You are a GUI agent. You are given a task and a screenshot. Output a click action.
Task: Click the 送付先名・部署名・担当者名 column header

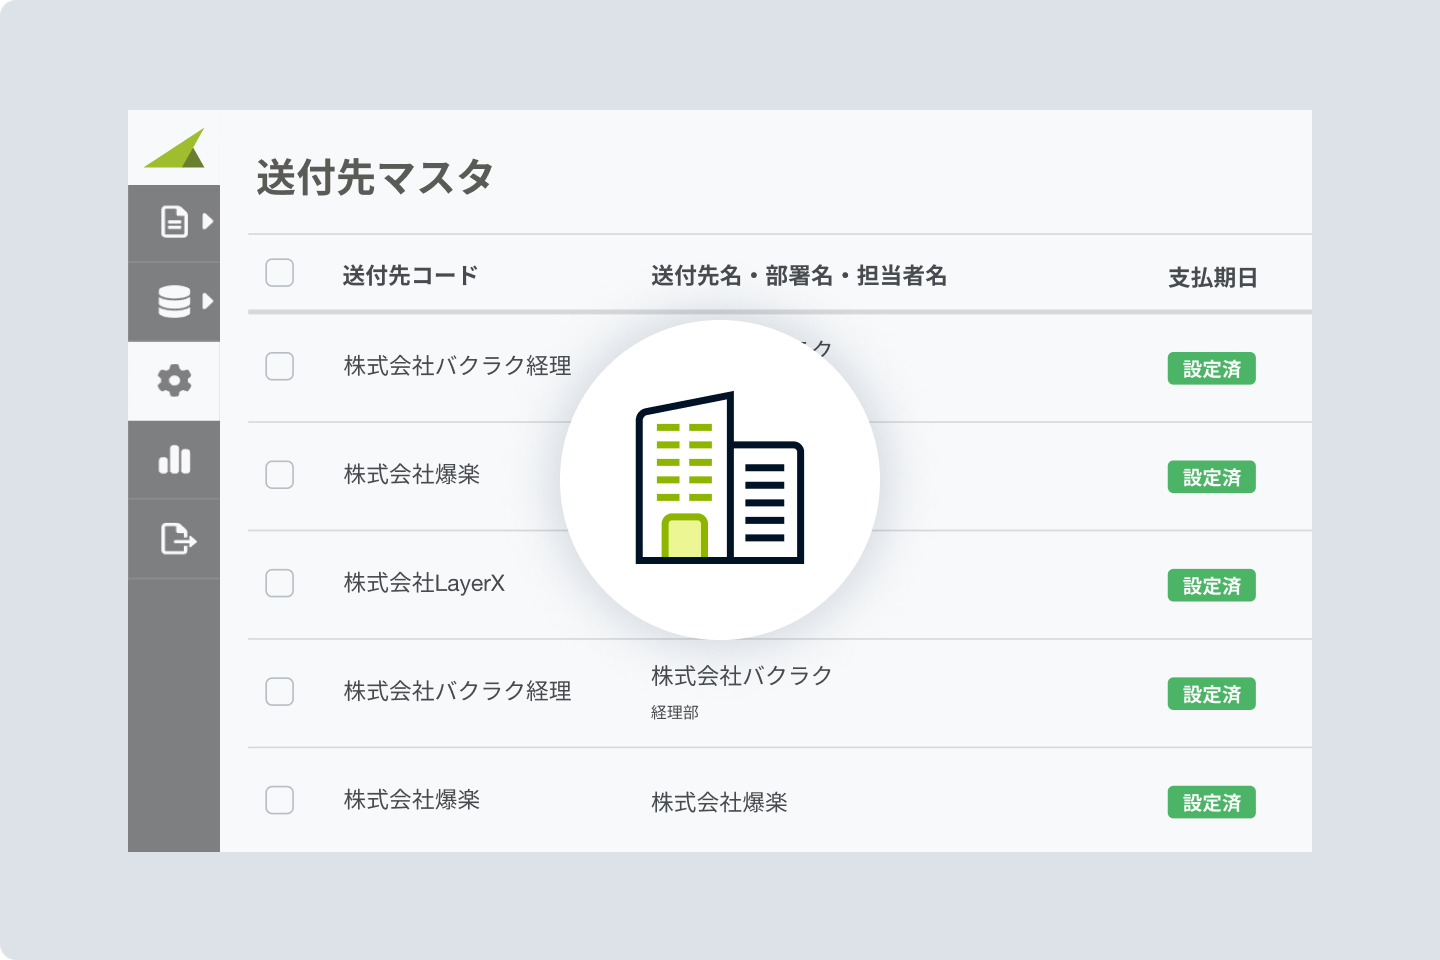pos(799,276)
